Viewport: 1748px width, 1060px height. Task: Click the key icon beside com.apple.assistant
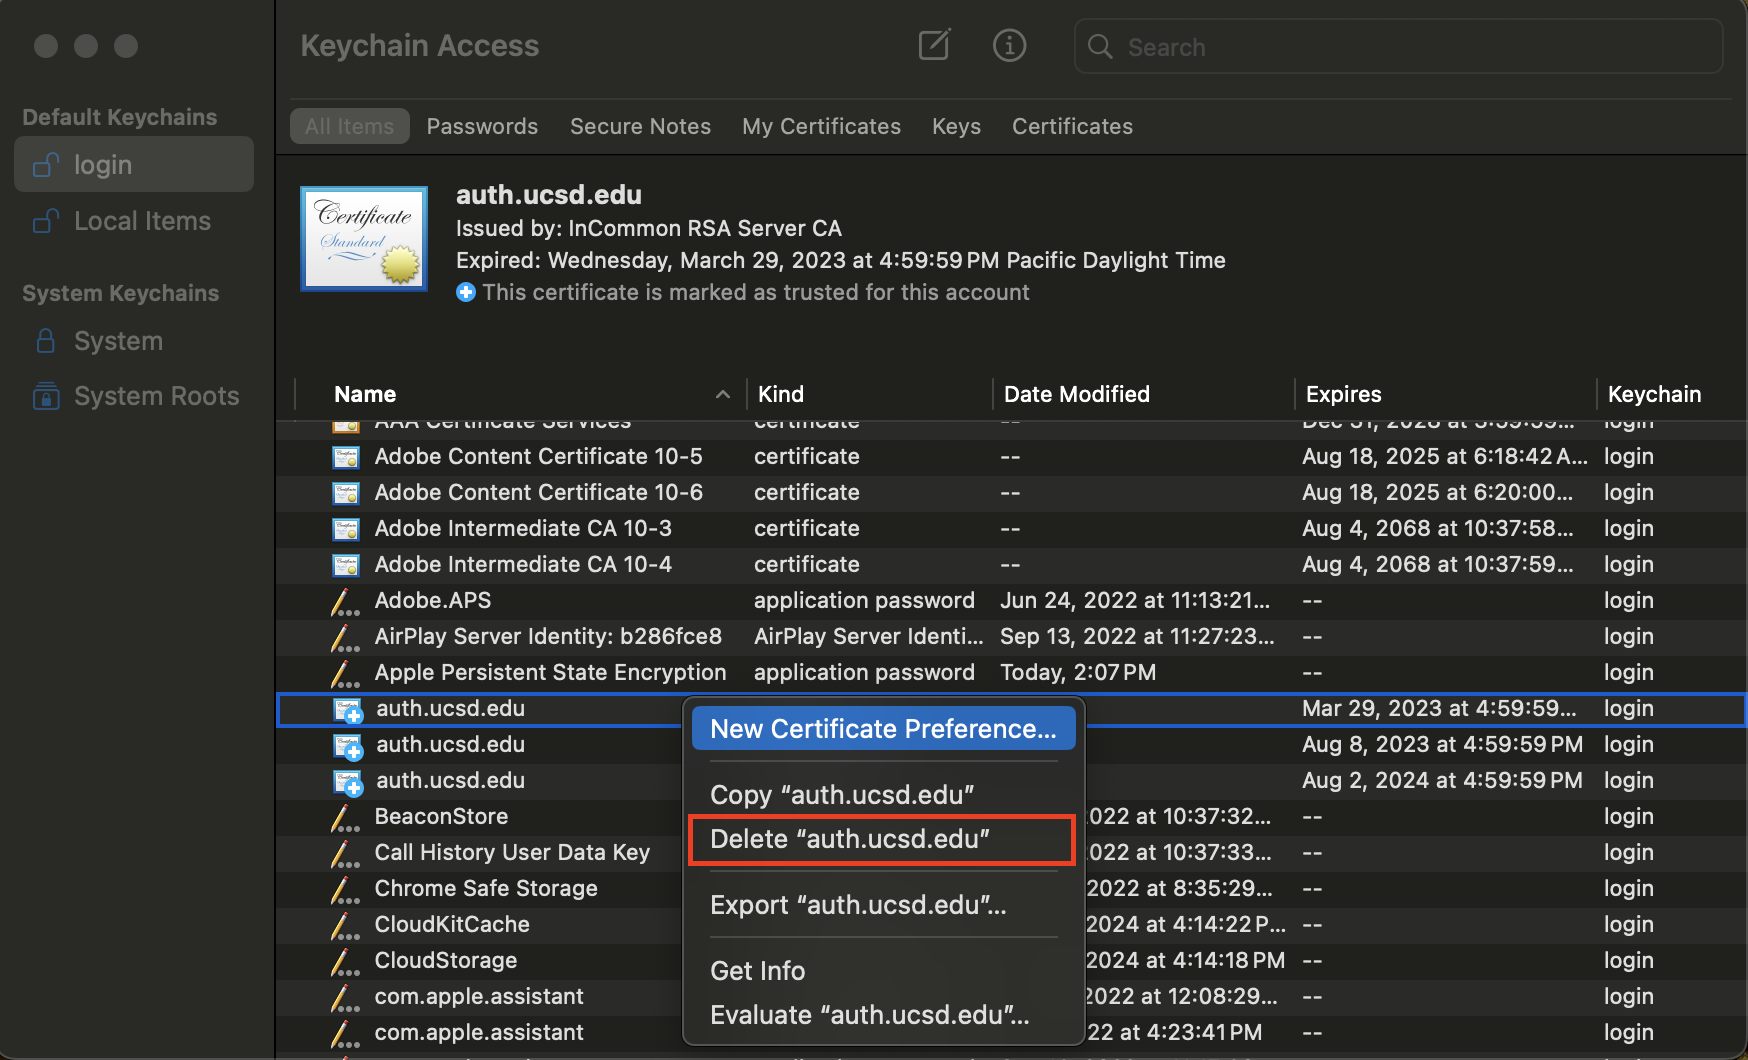tap(345, 997)
